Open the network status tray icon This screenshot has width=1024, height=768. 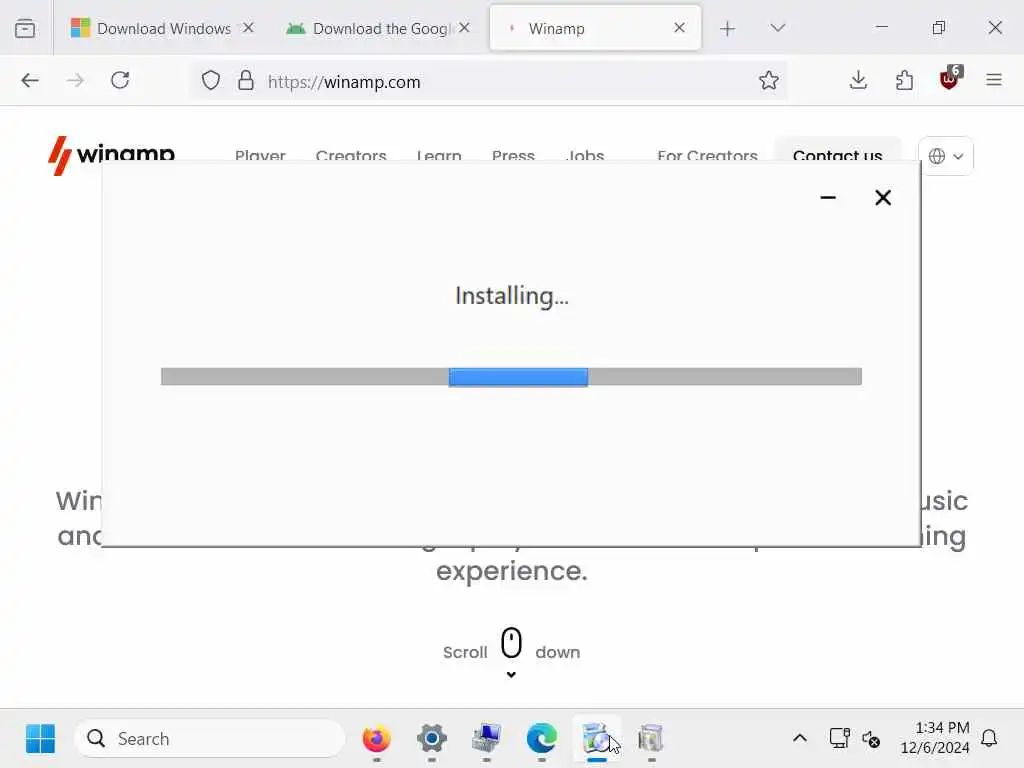(839, 739)
